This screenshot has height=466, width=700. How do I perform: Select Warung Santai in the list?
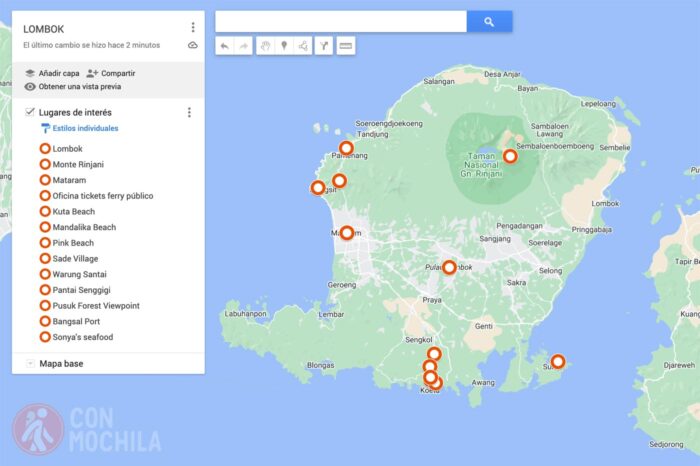coord(74,274)
